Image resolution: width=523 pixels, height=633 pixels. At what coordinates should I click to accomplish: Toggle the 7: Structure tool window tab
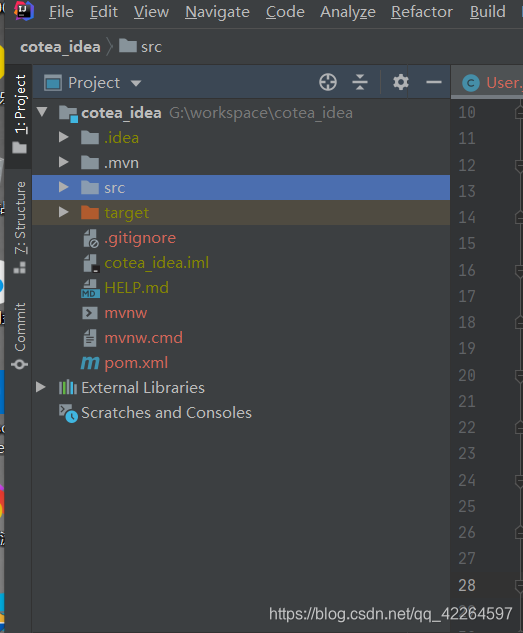point(20,227)
